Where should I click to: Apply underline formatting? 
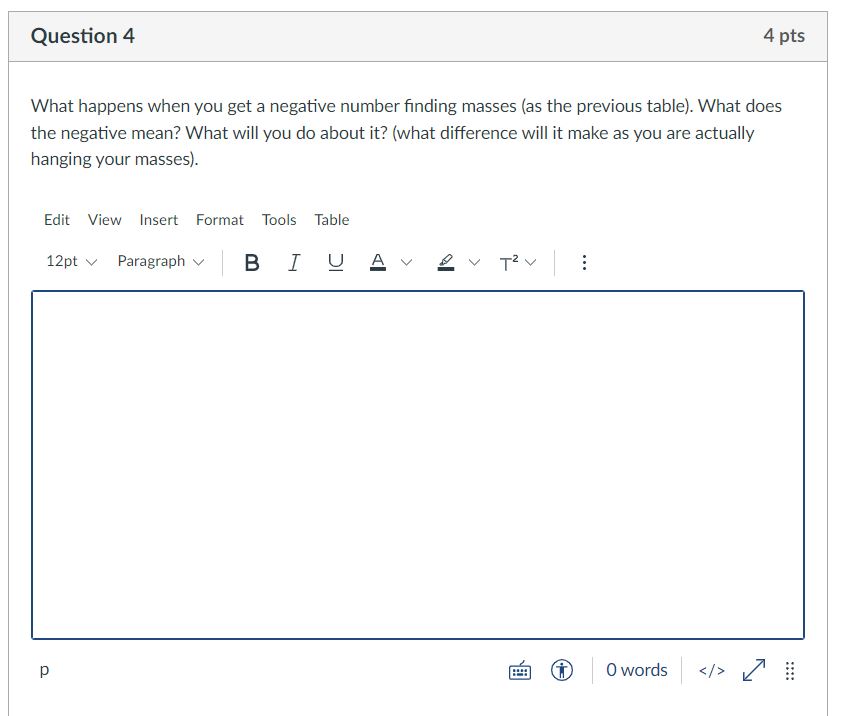pos(335,262)
